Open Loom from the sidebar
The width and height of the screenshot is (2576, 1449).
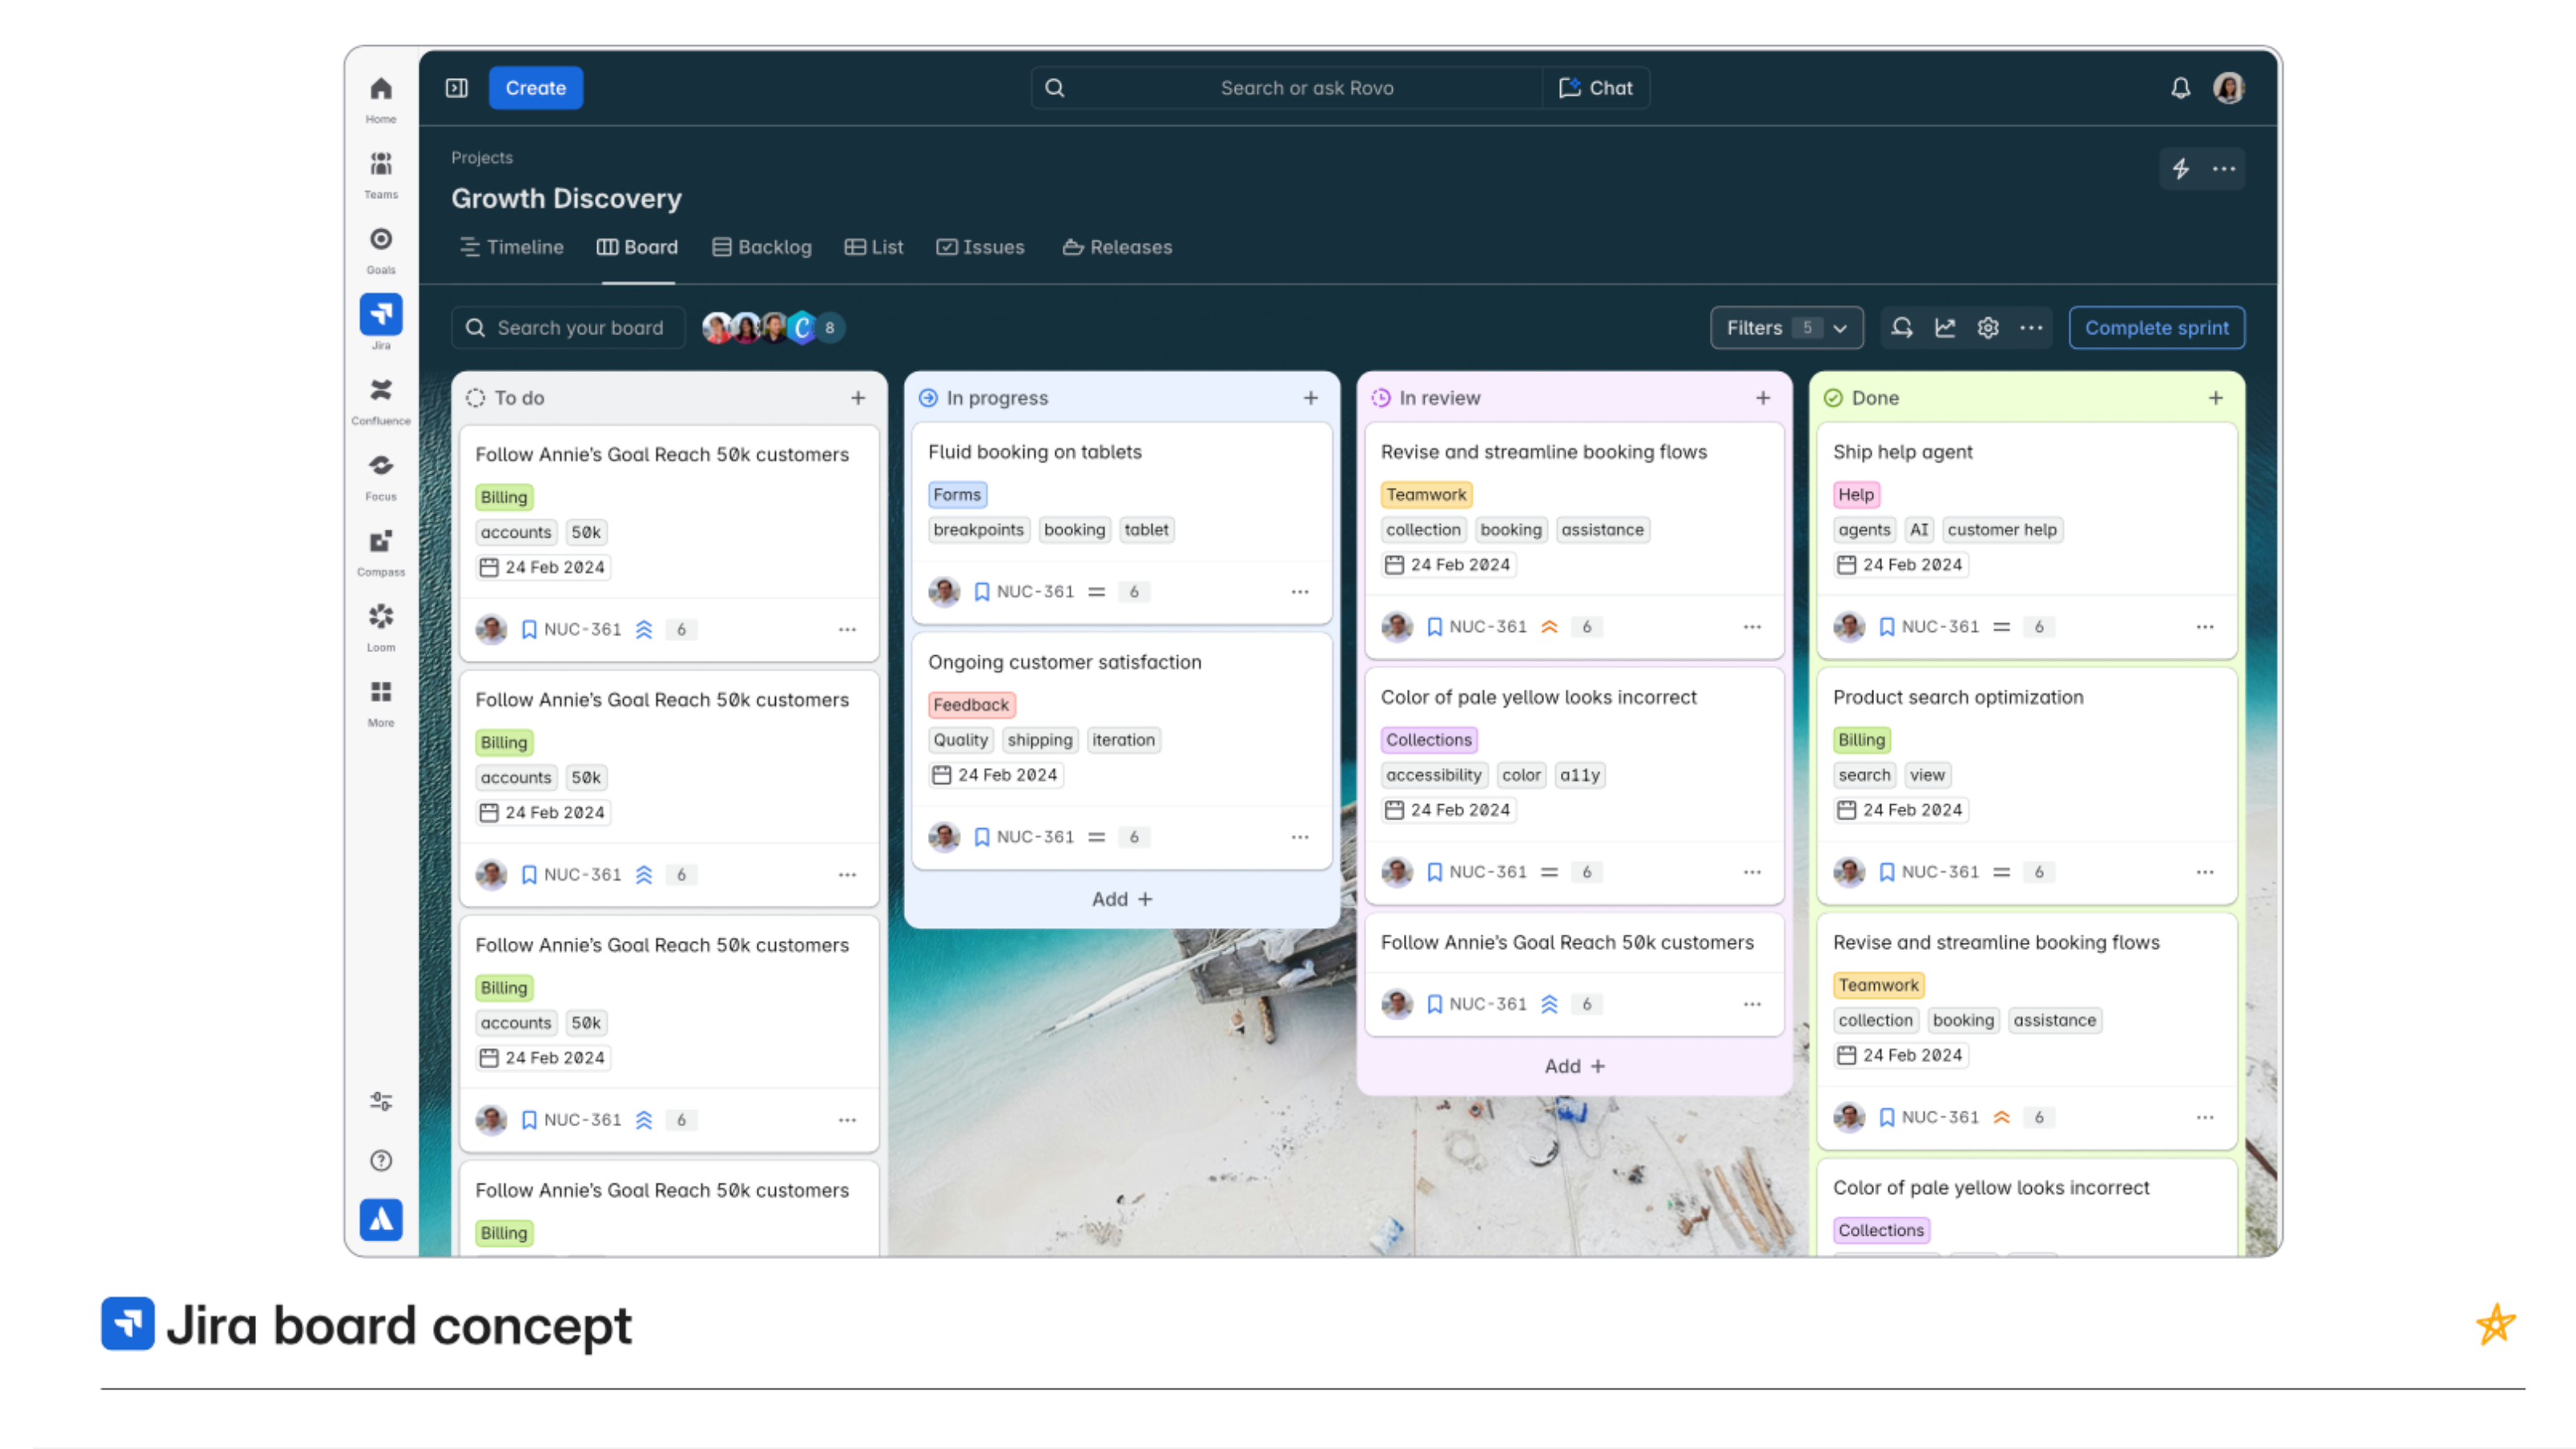click(x=381, y=627)
